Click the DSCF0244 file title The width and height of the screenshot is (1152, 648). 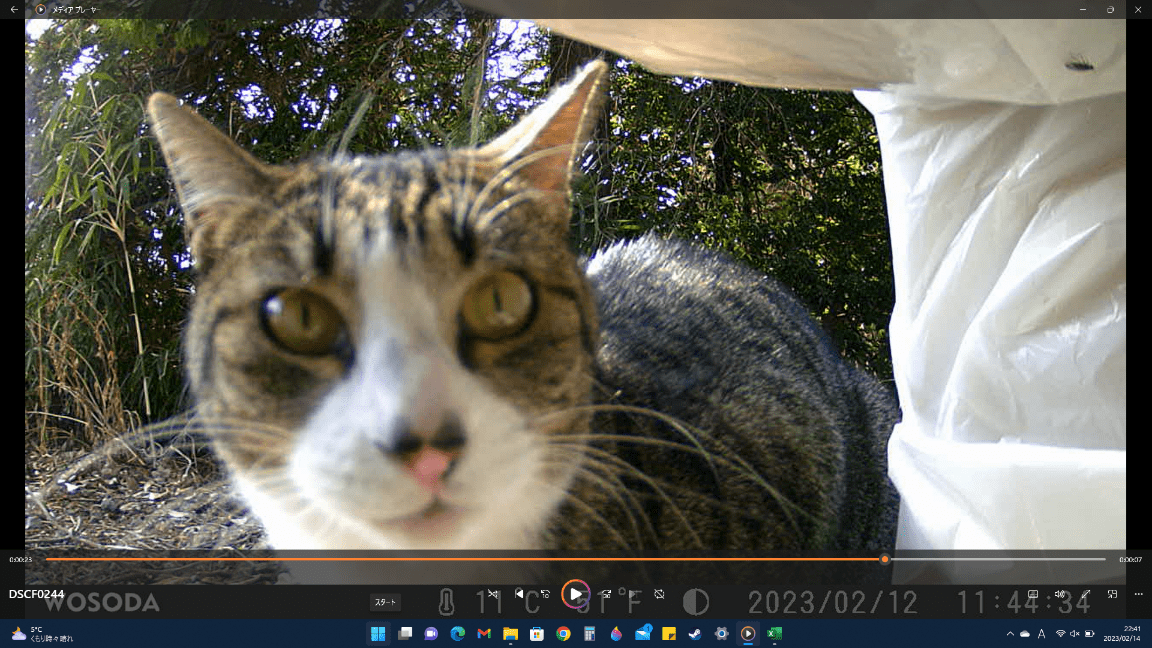pos(37,594)
